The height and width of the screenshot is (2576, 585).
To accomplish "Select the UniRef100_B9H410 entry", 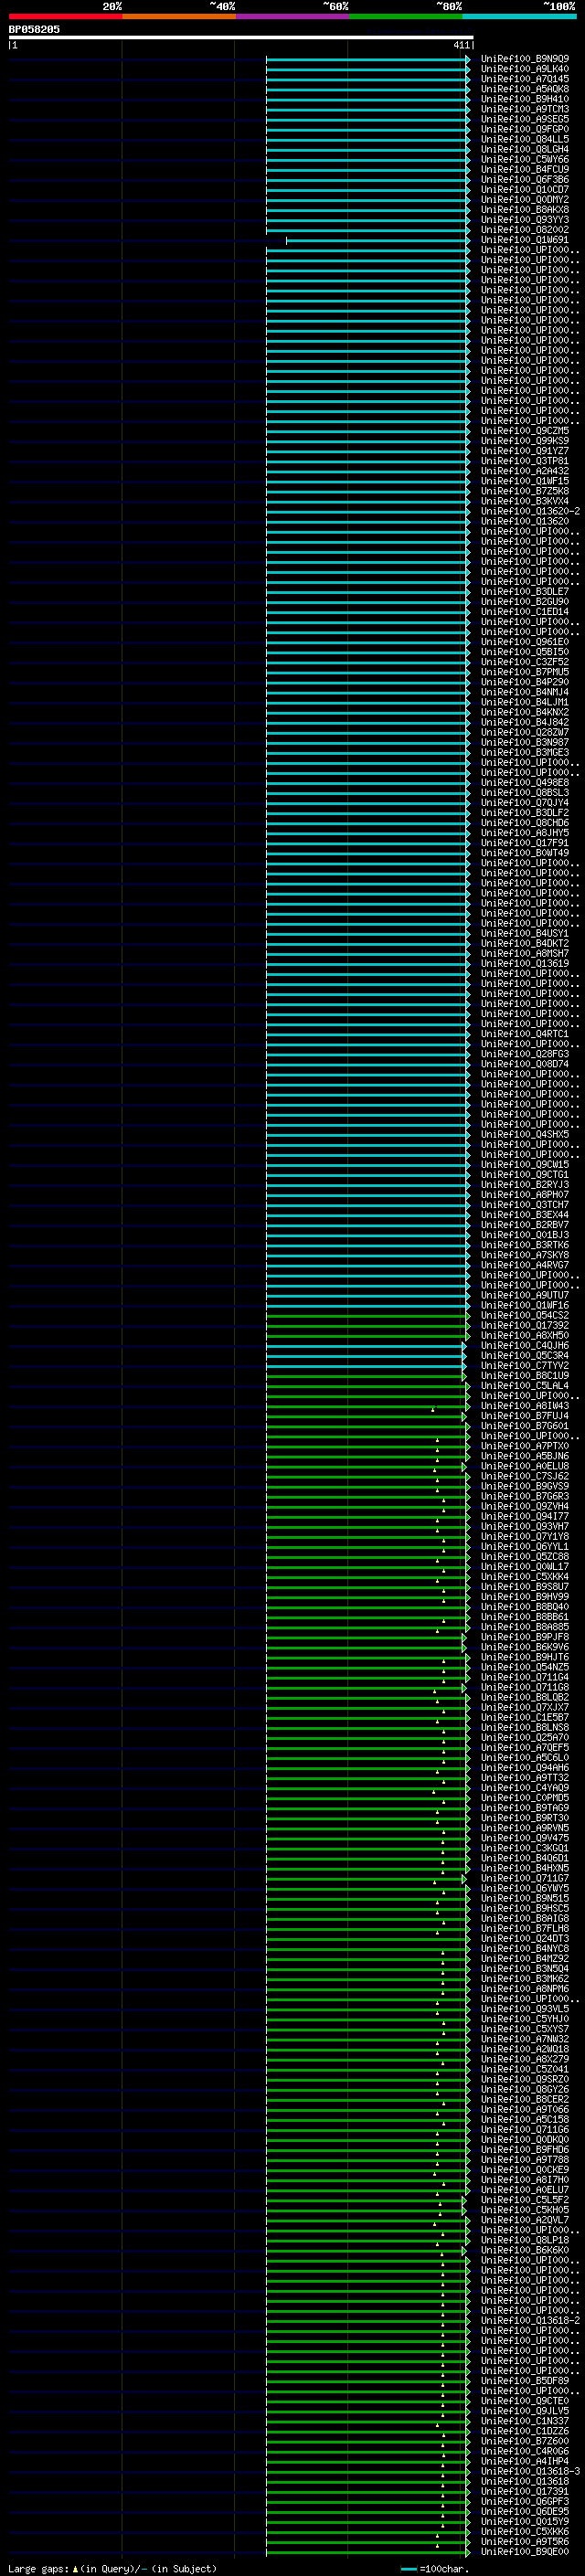I will 525,99.
